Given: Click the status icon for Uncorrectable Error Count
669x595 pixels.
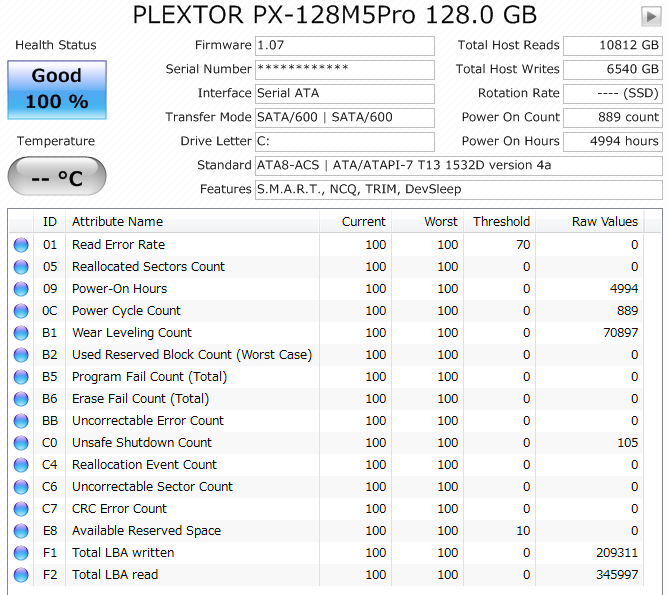Looking at the screenshot, I should coord(21,421).
